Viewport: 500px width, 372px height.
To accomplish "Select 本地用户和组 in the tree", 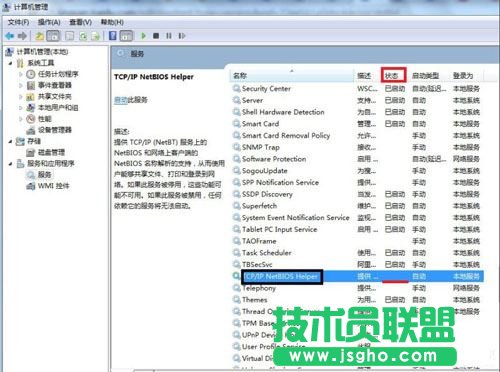I will click(58, 108).
